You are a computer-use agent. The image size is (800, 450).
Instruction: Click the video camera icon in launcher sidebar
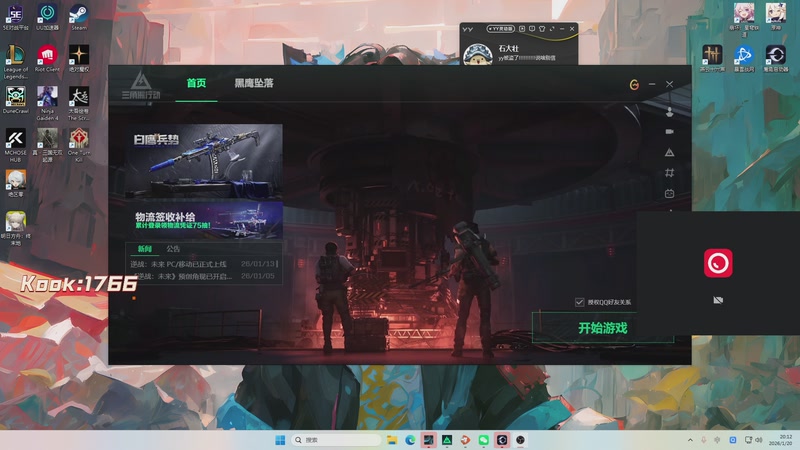[x=669, y=132]
